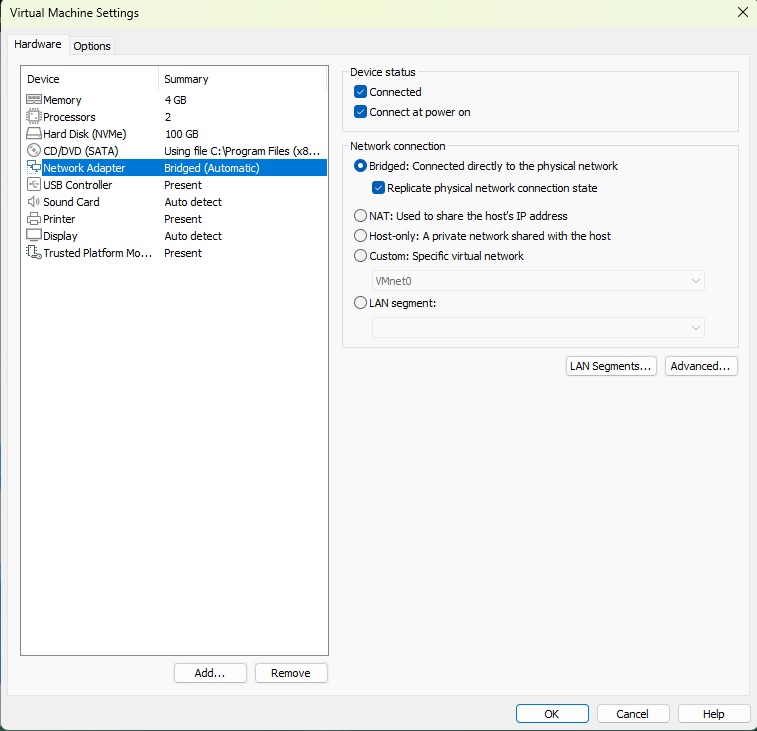
Task: Select the Printer device icon
Action: (x=33, y=219)
